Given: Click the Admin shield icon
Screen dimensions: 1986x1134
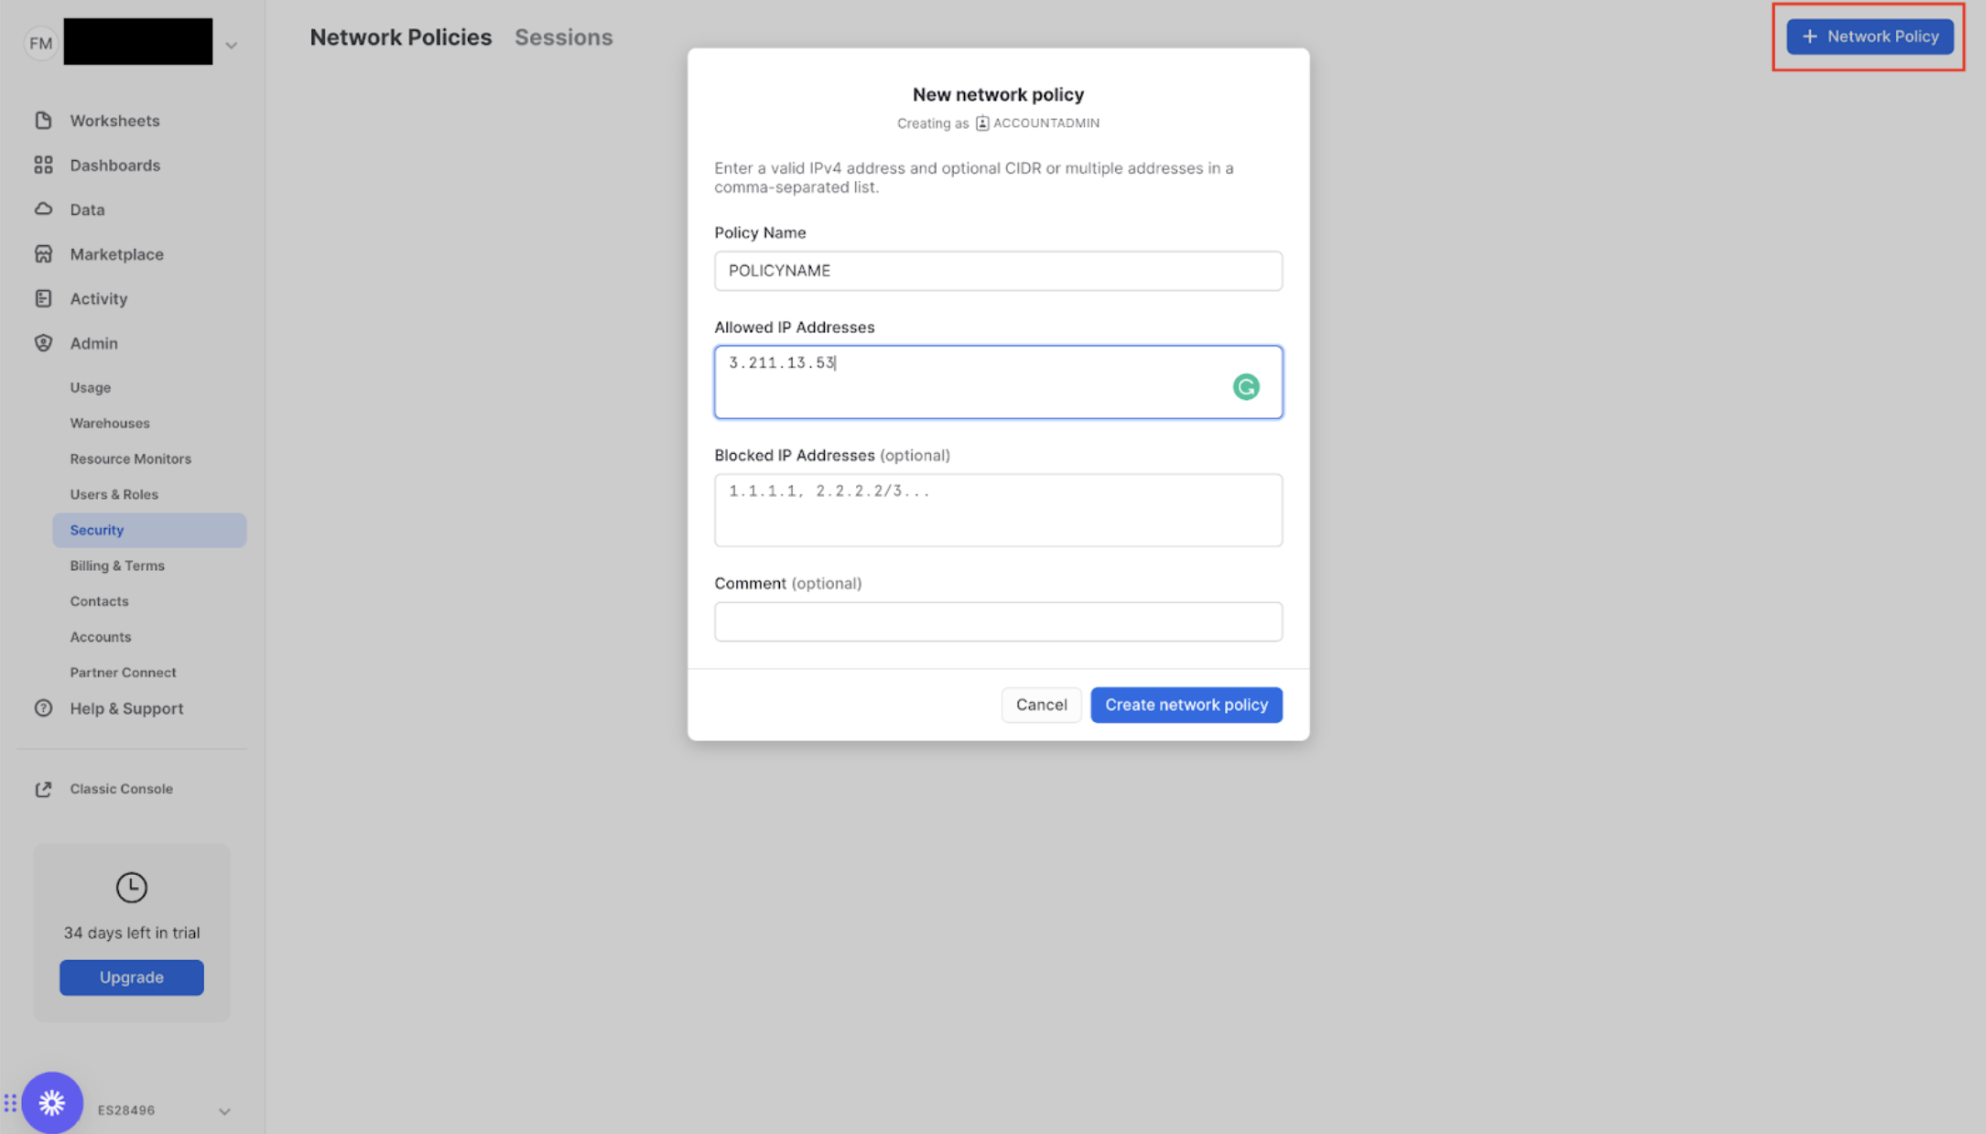Looking at the screenshot, I should 43,343.
